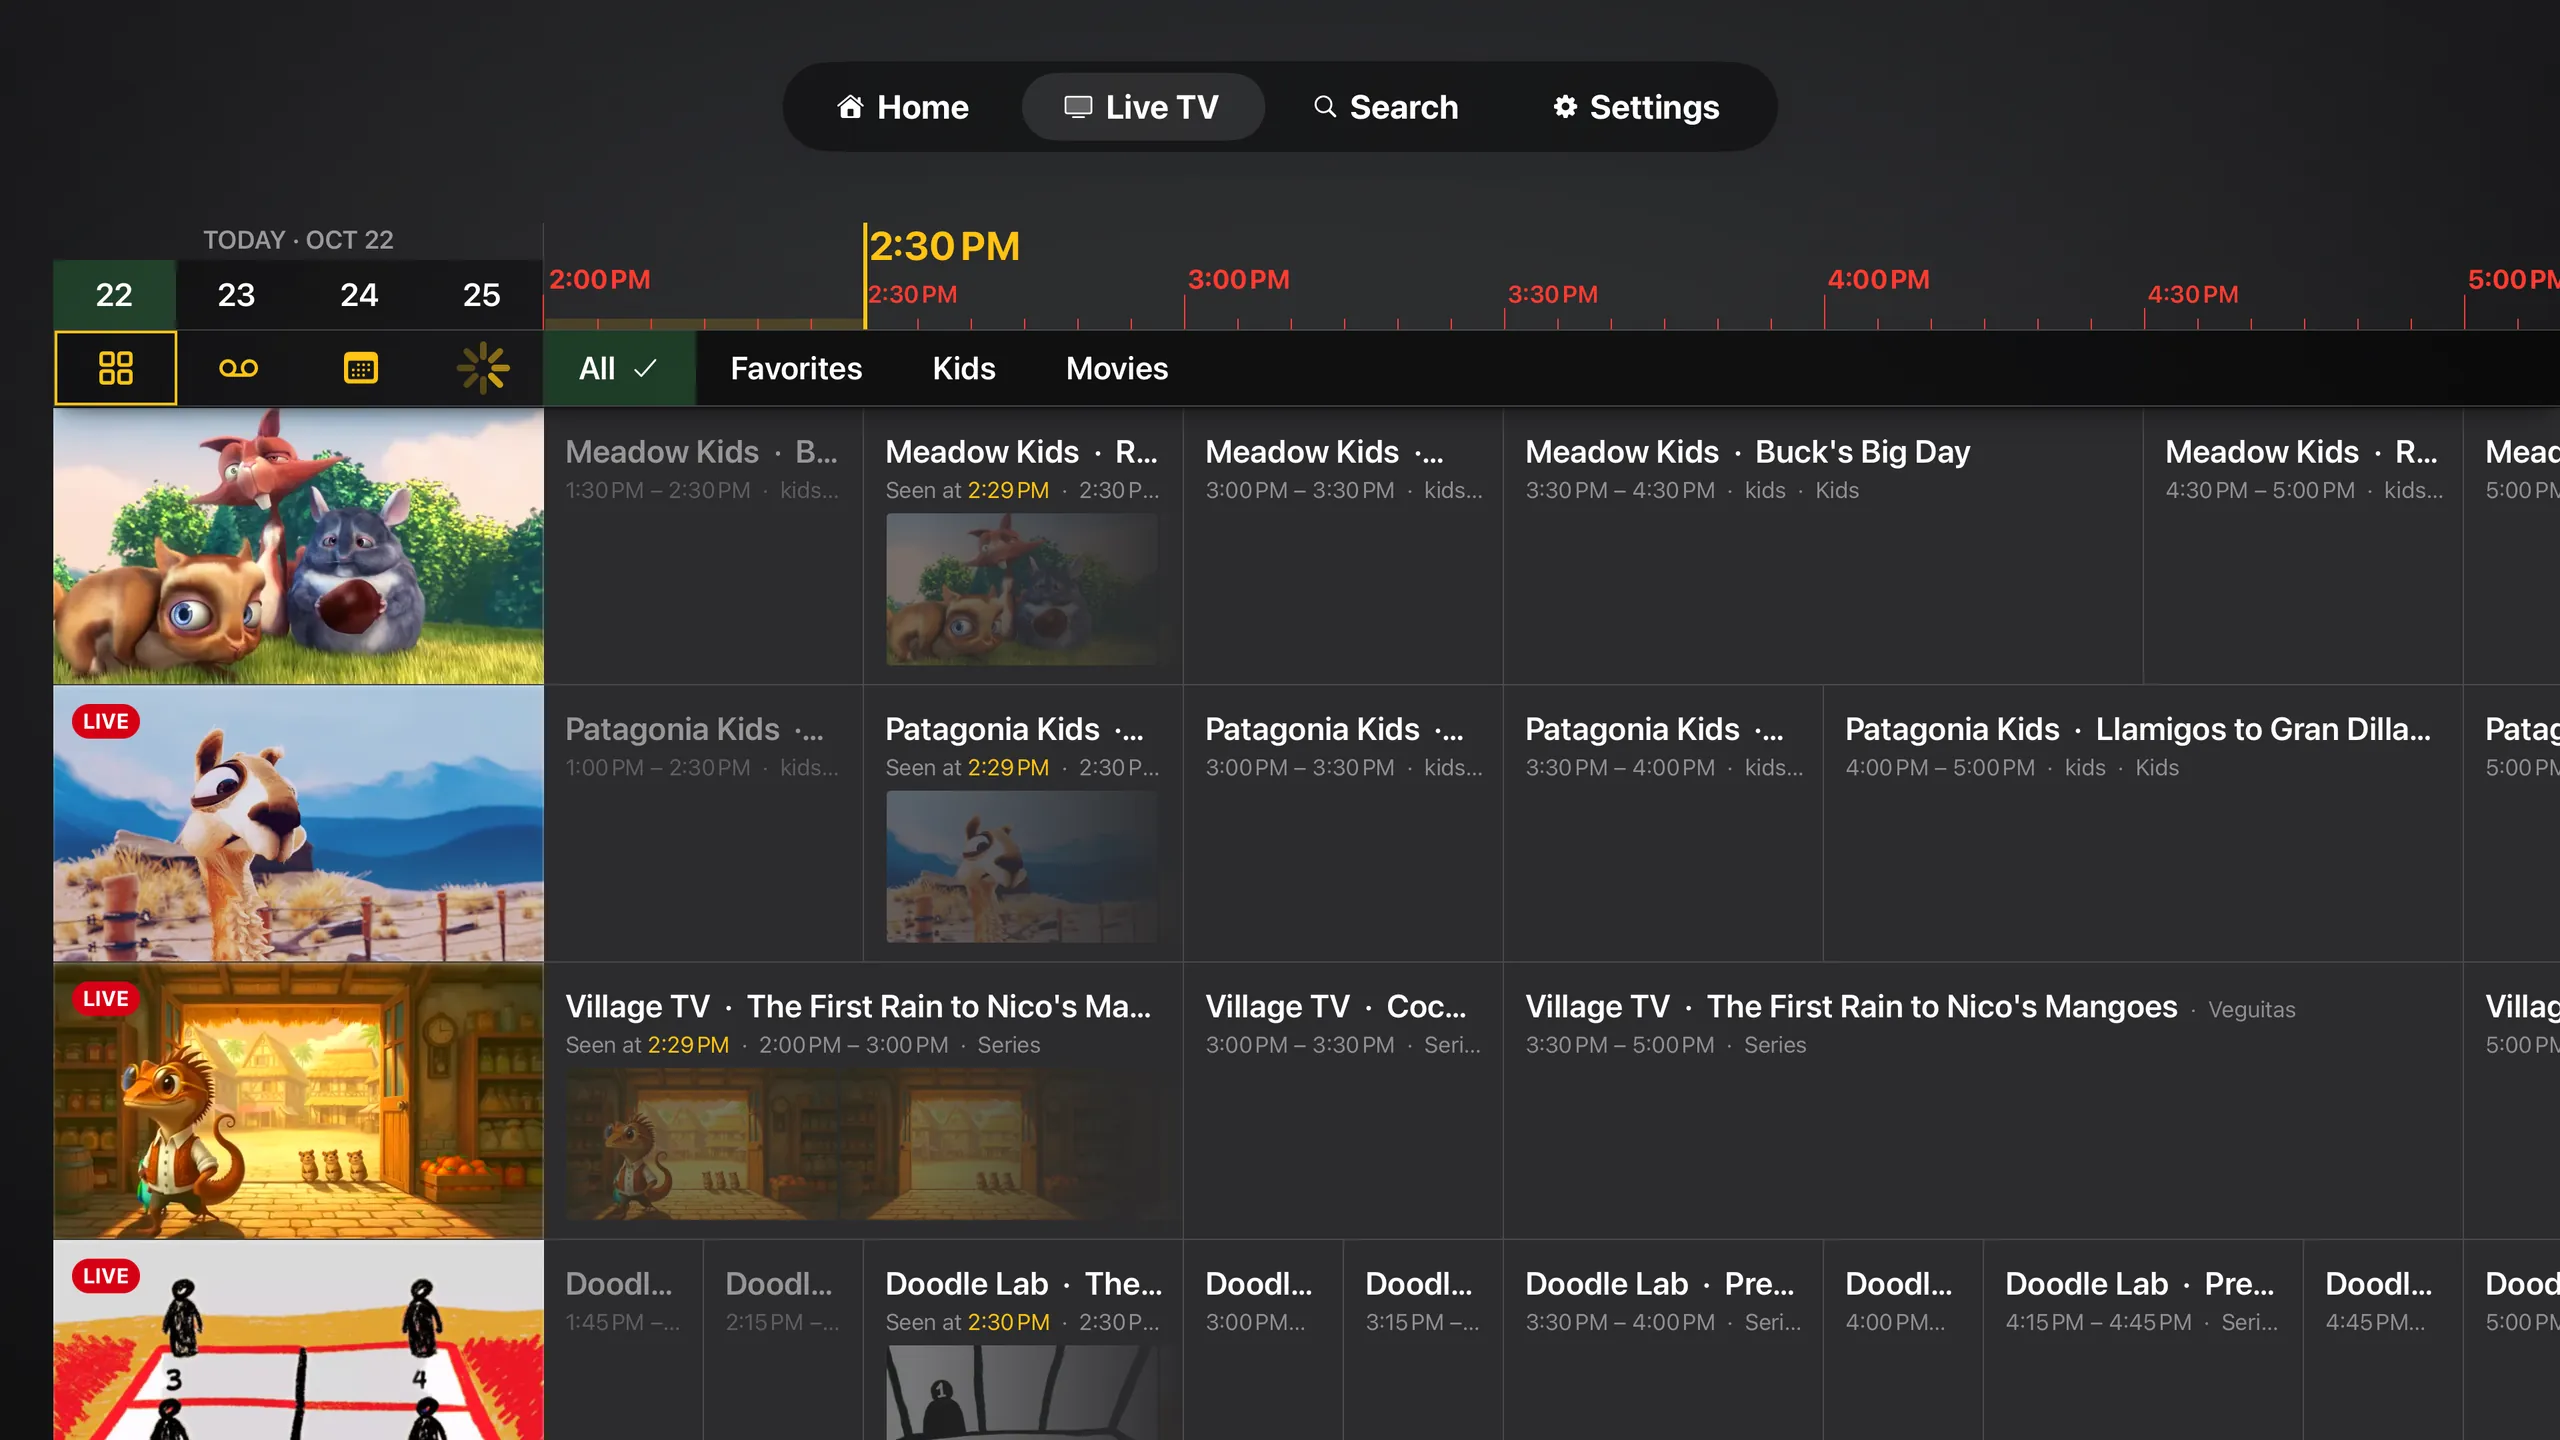2560x1440 pixels.
Task: Select Meadow Kids program seen at 2:29PM
Action: click(1023, 546)
